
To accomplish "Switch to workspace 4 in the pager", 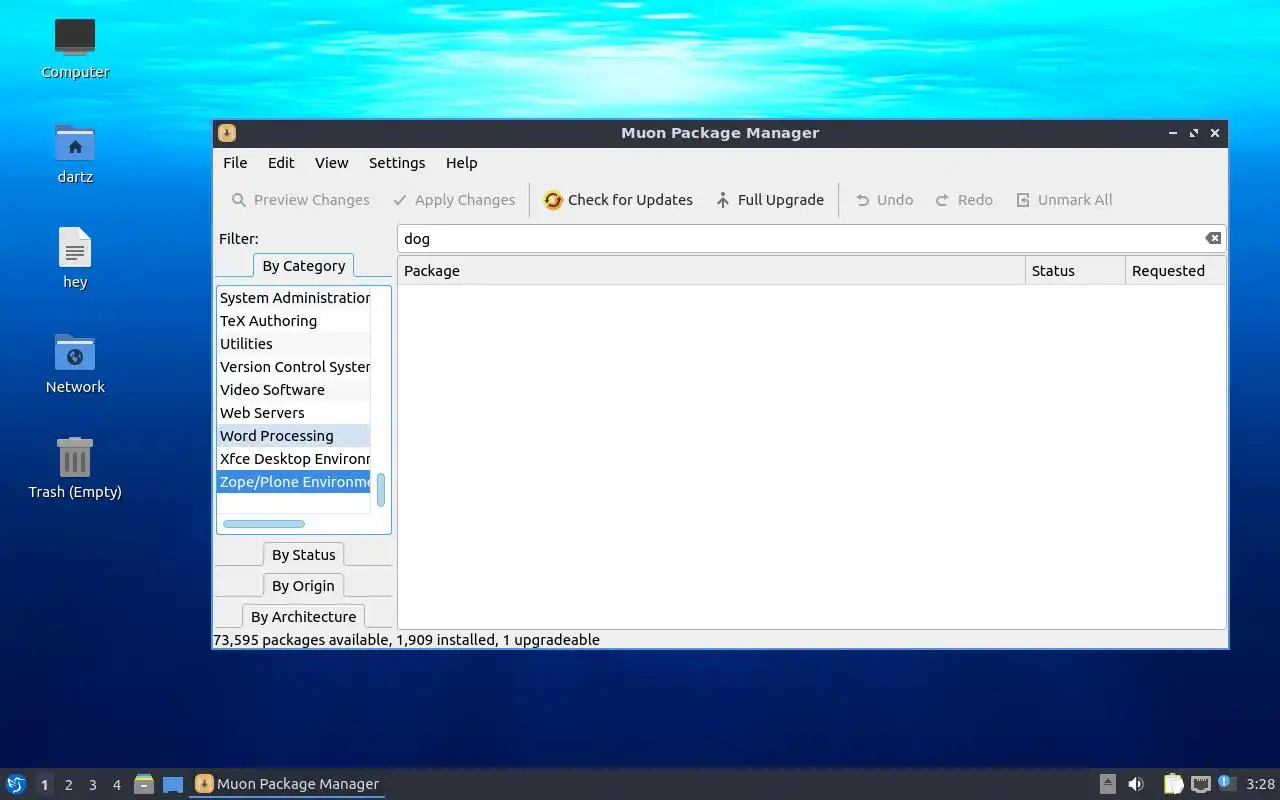I will pos(117,785).
